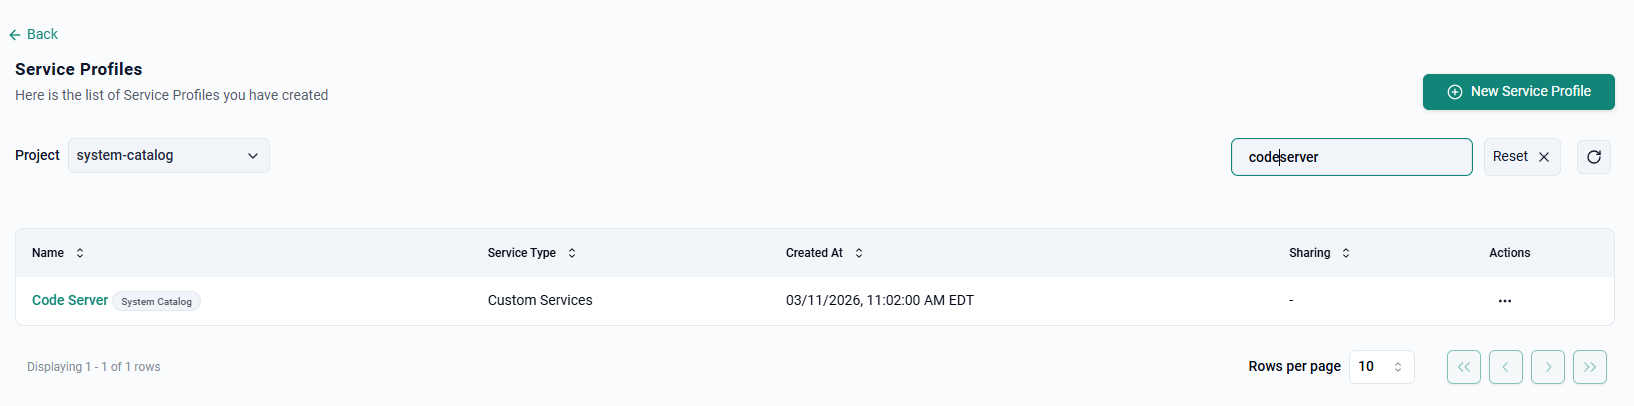Viewport: 1634px width, 406px height.
Task: Go to the first page of results
Action: tap(1463, 367)
